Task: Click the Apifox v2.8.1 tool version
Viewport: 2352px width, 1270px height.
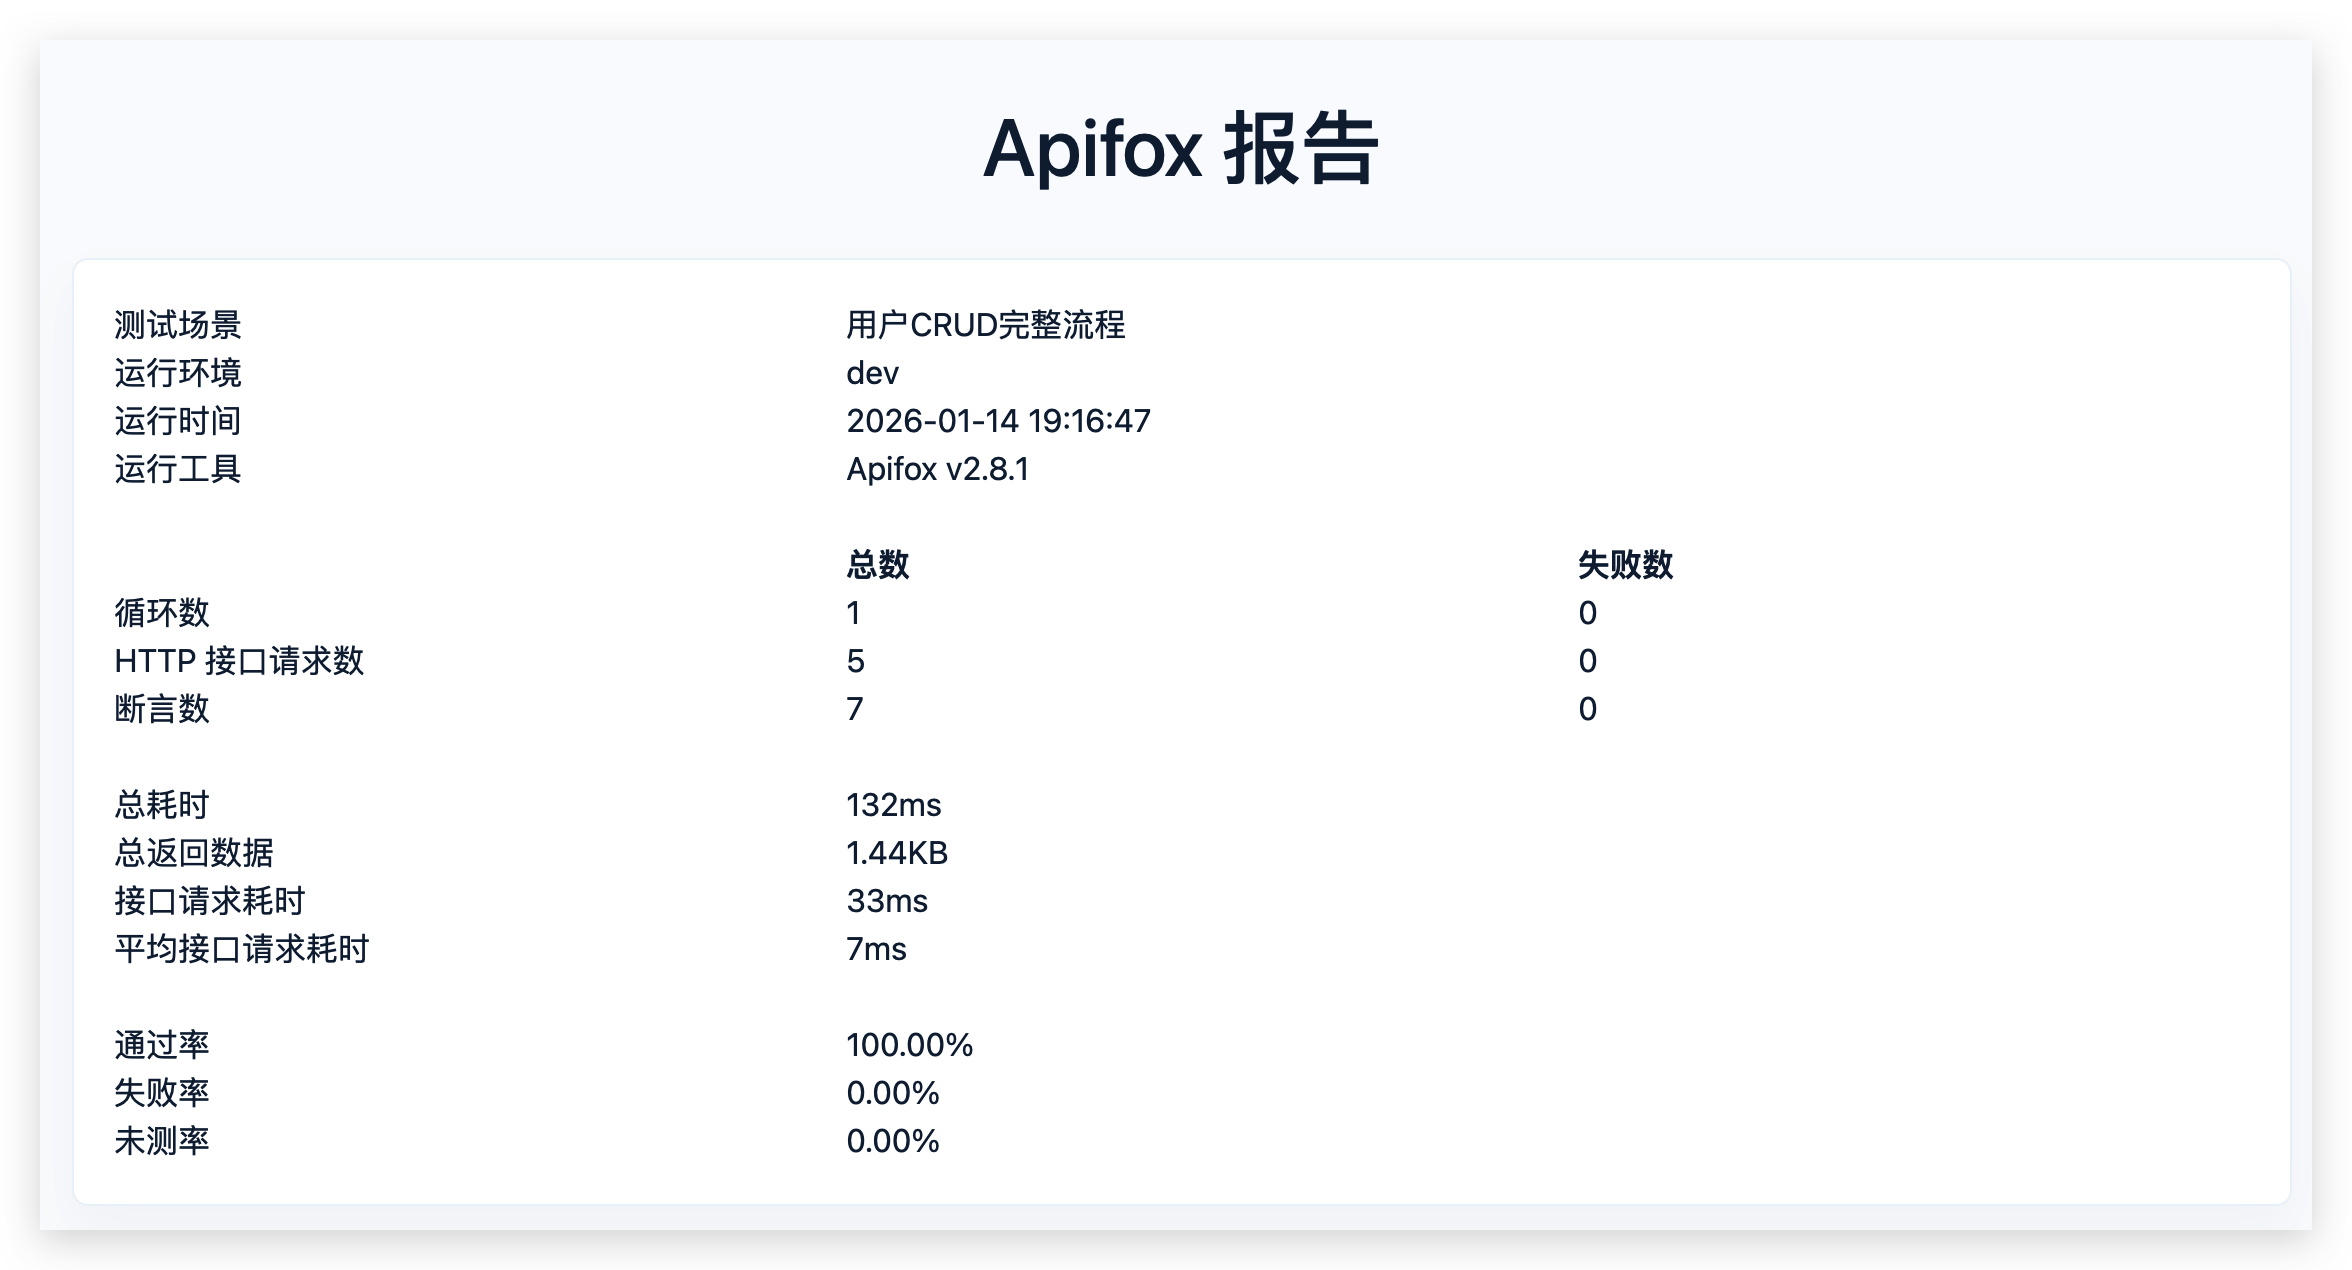Action: click(x=937, y=469)
